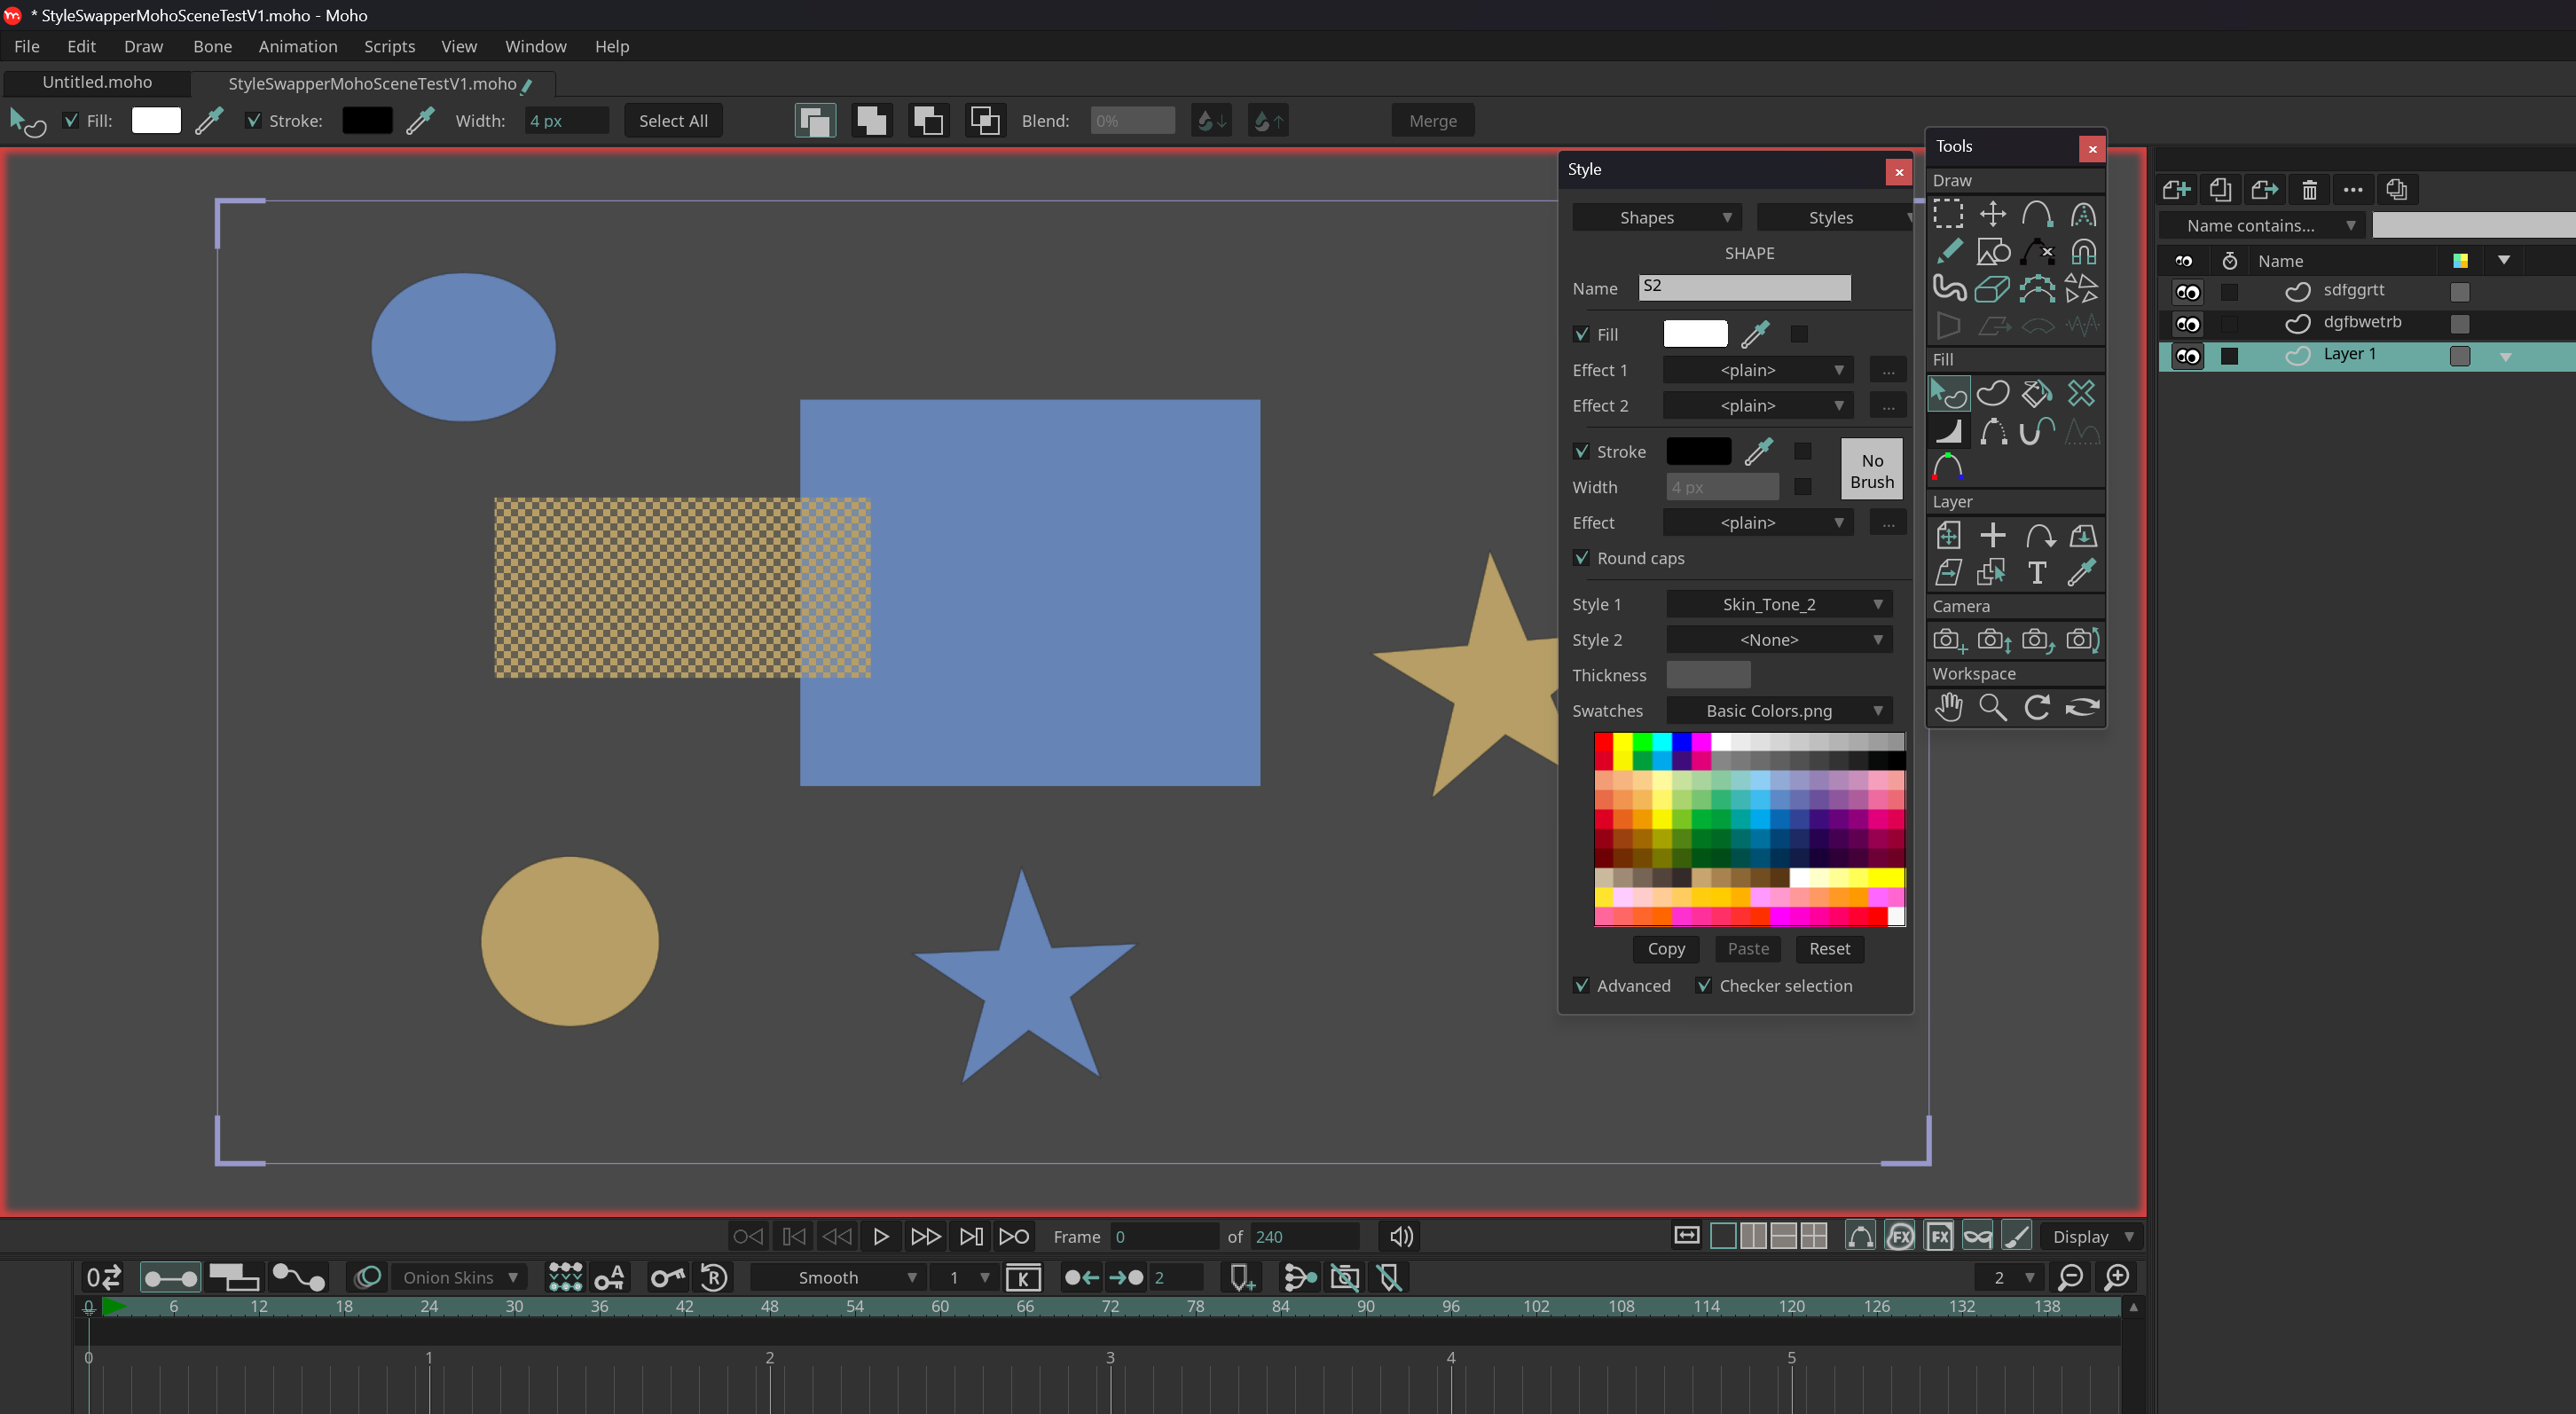Screen dimensions: 2576x1414
Task: Select the Add Text layer tool
Action: pos(2036,572)
